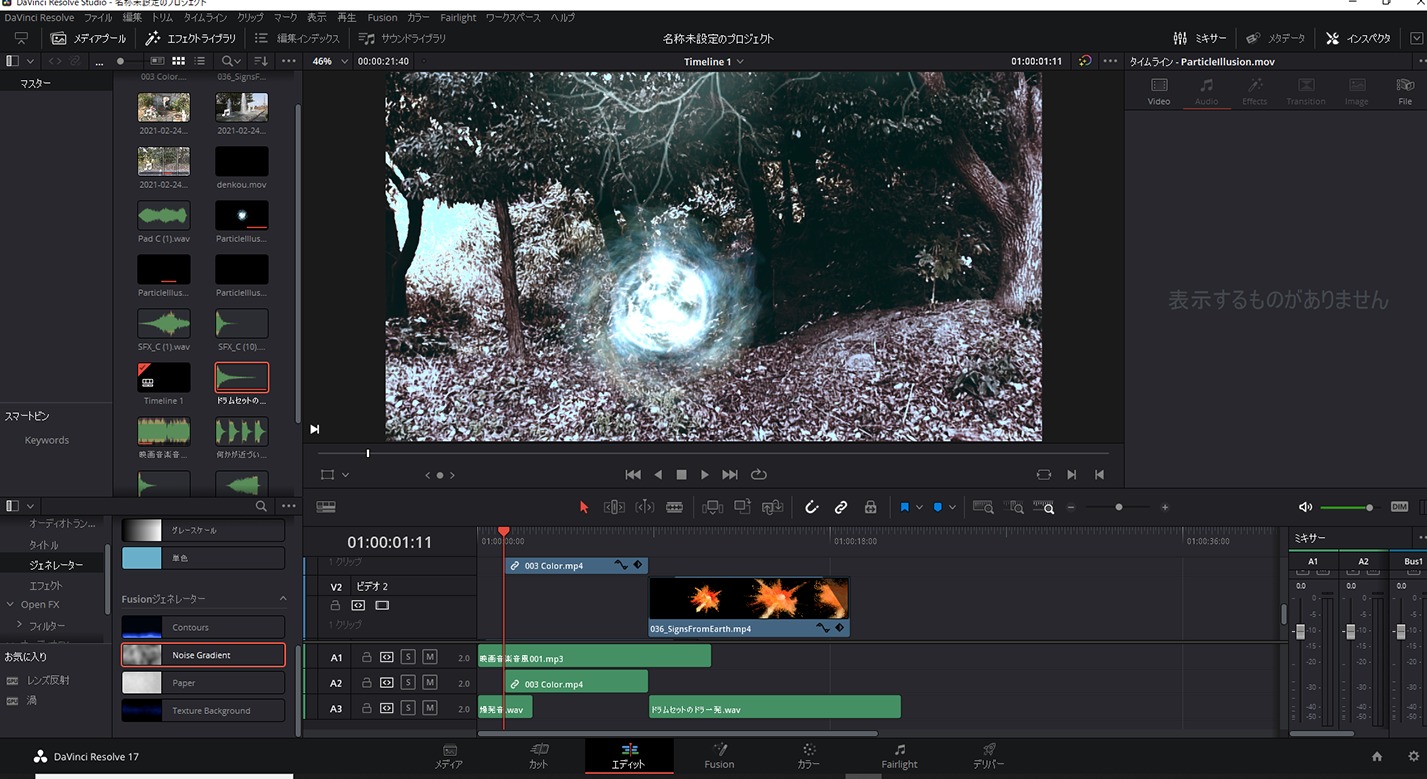Viewport: 1427px width, 779px height.
Task: Open the Fusion menu in menu bar
Action: [382, 18]
